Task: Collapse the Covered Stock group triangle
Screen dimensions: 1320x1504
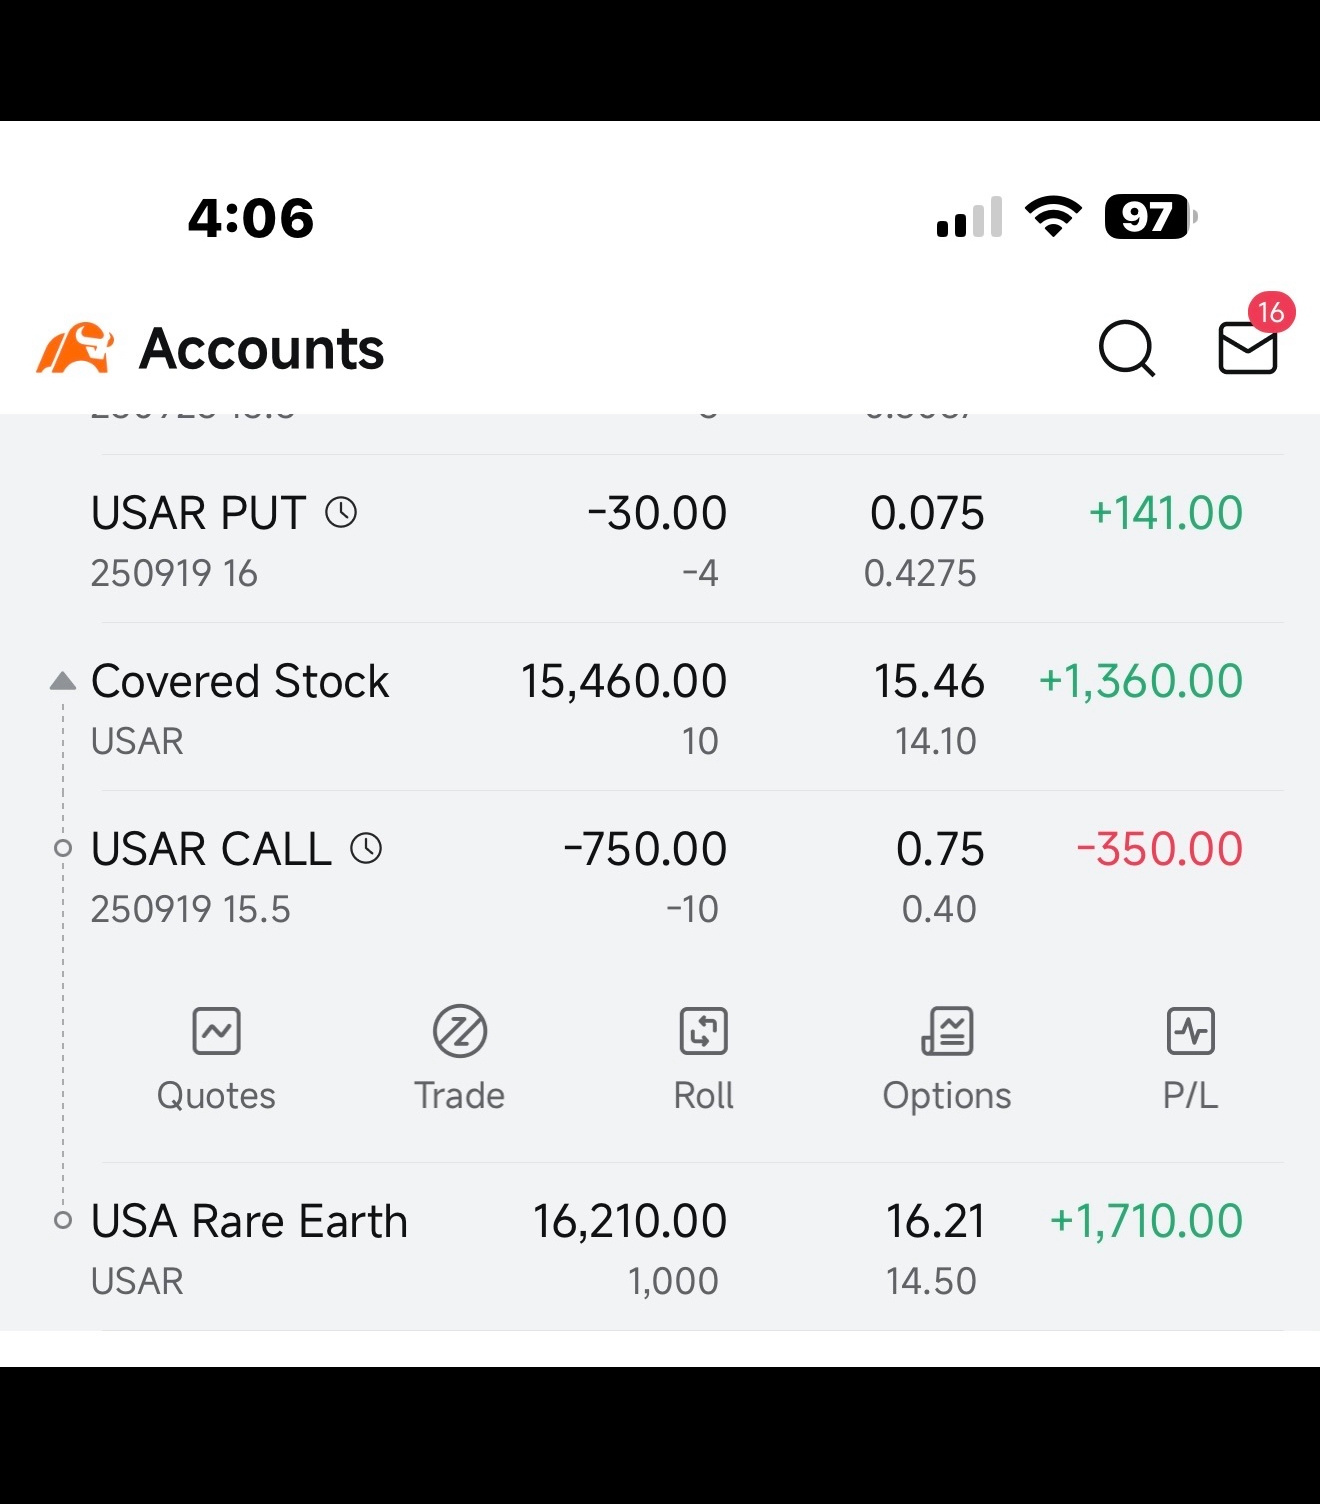Action: click(62, 681)
